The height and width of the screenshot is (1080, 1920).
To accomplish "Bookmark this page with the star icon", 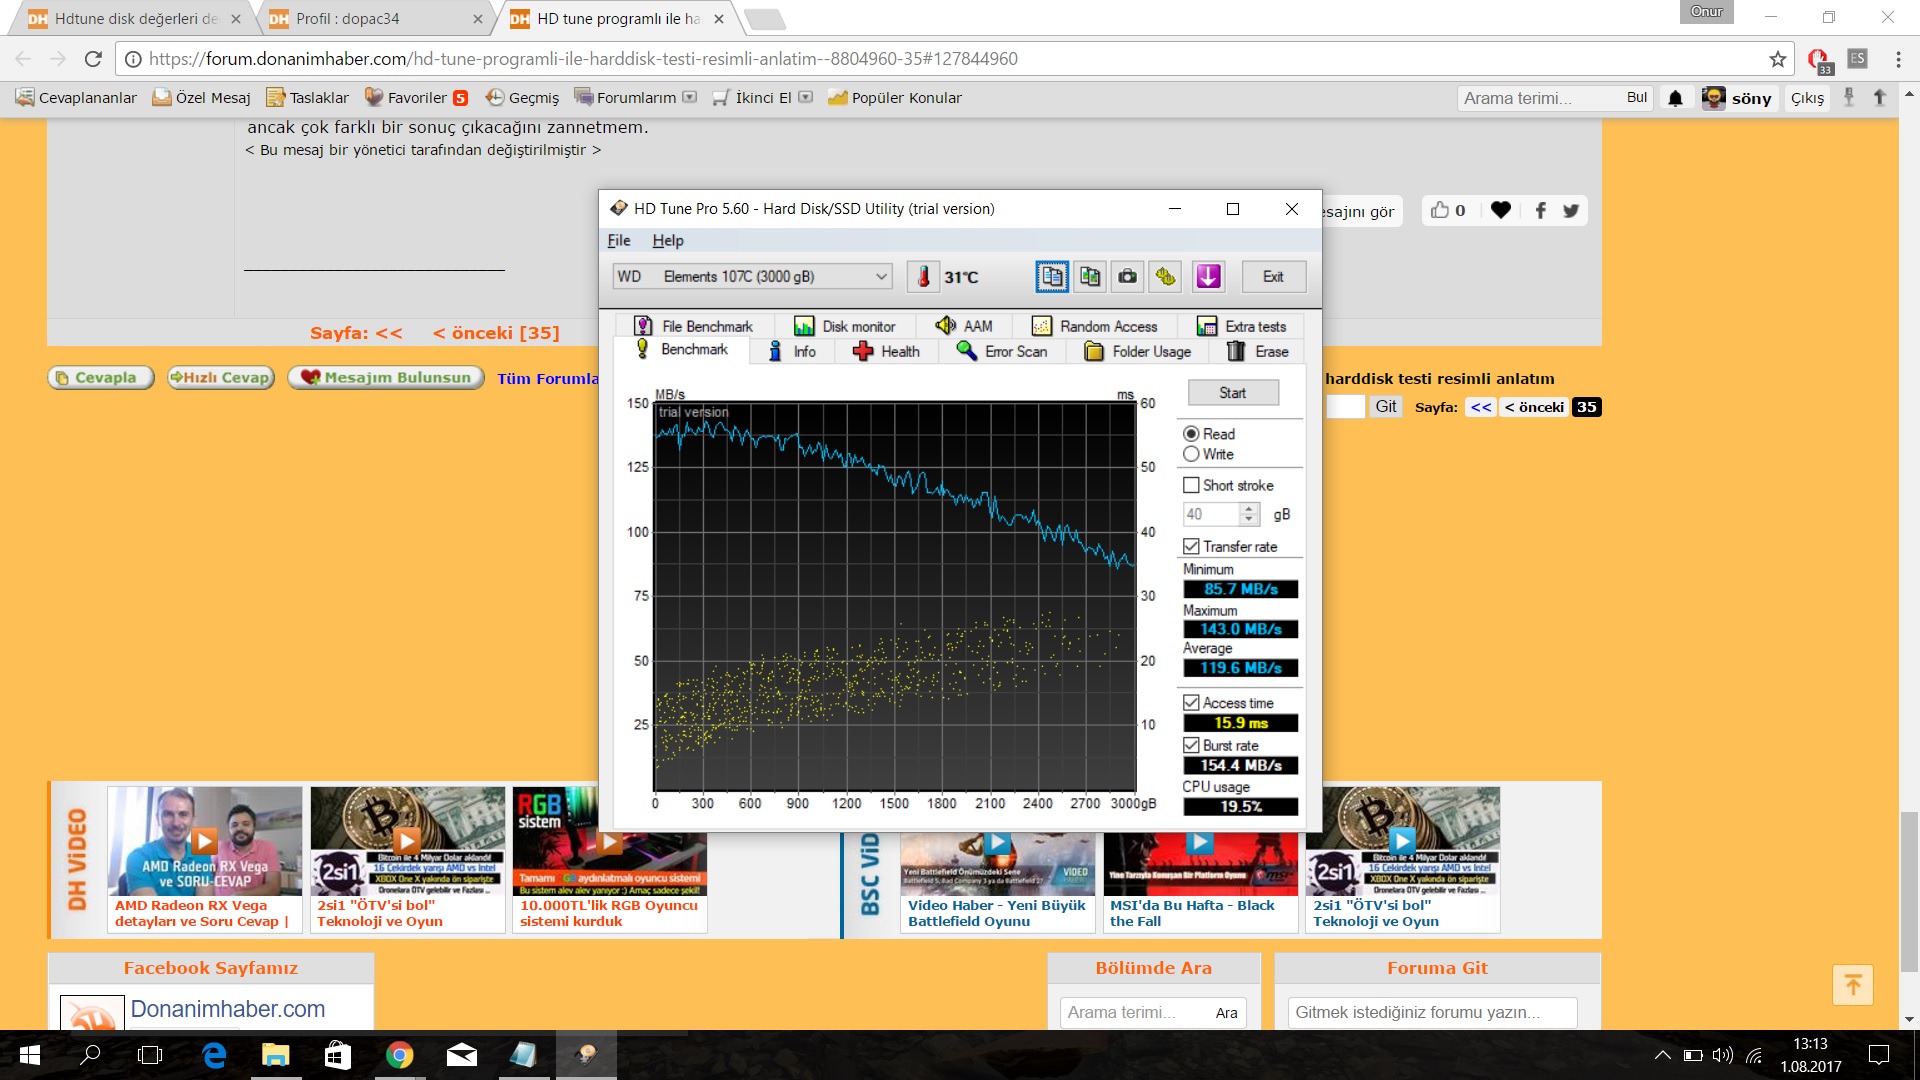I will (1777, 59).
